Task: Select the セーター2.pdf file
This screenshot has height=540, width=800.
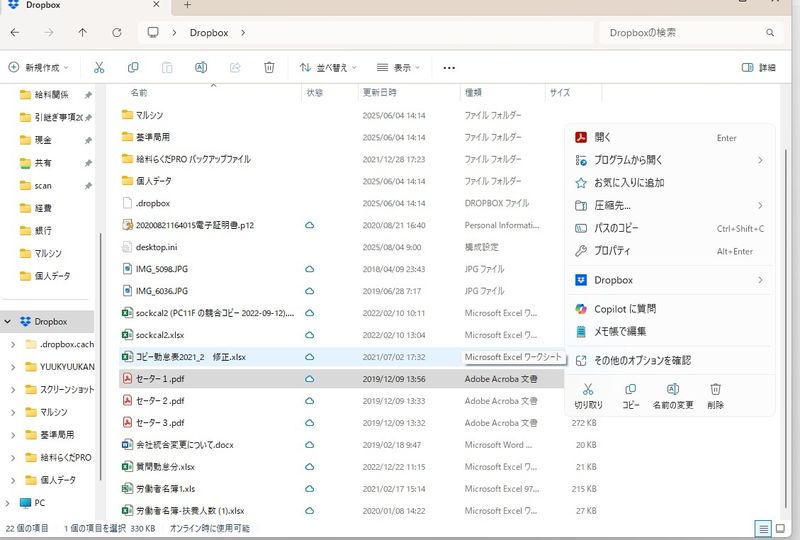Action: point(160,401)
